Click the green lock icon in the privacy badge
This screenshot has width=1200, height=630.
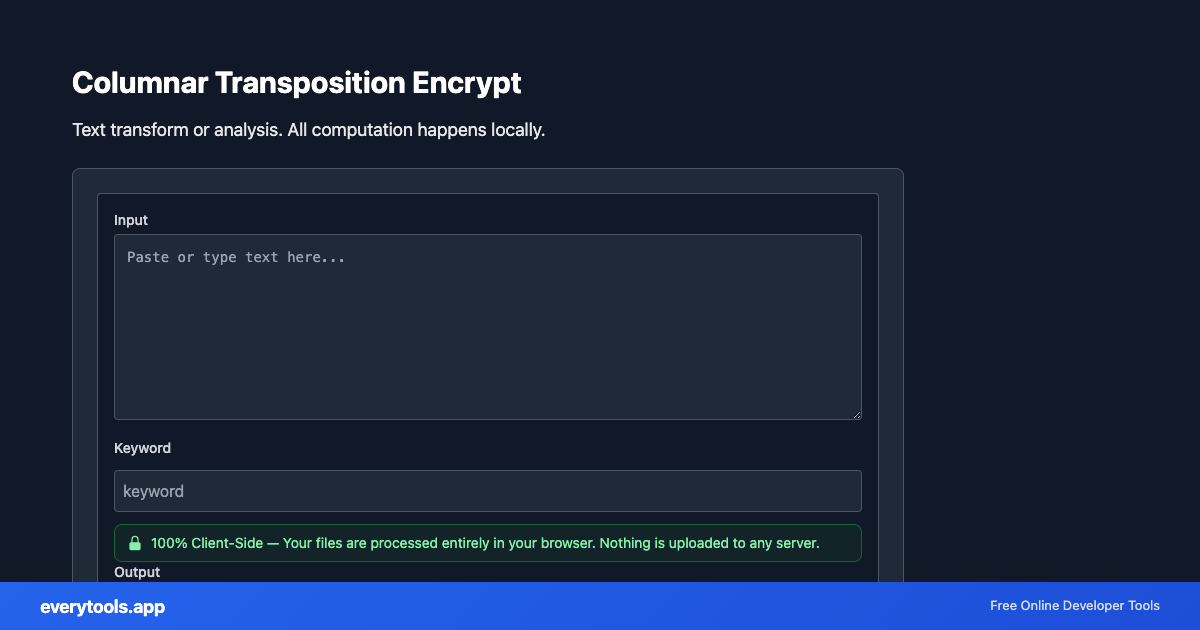135,543
